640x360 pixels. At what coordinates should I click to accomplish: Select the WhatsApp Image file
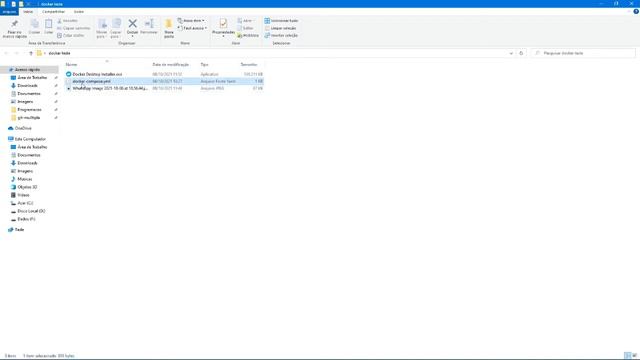164,88
